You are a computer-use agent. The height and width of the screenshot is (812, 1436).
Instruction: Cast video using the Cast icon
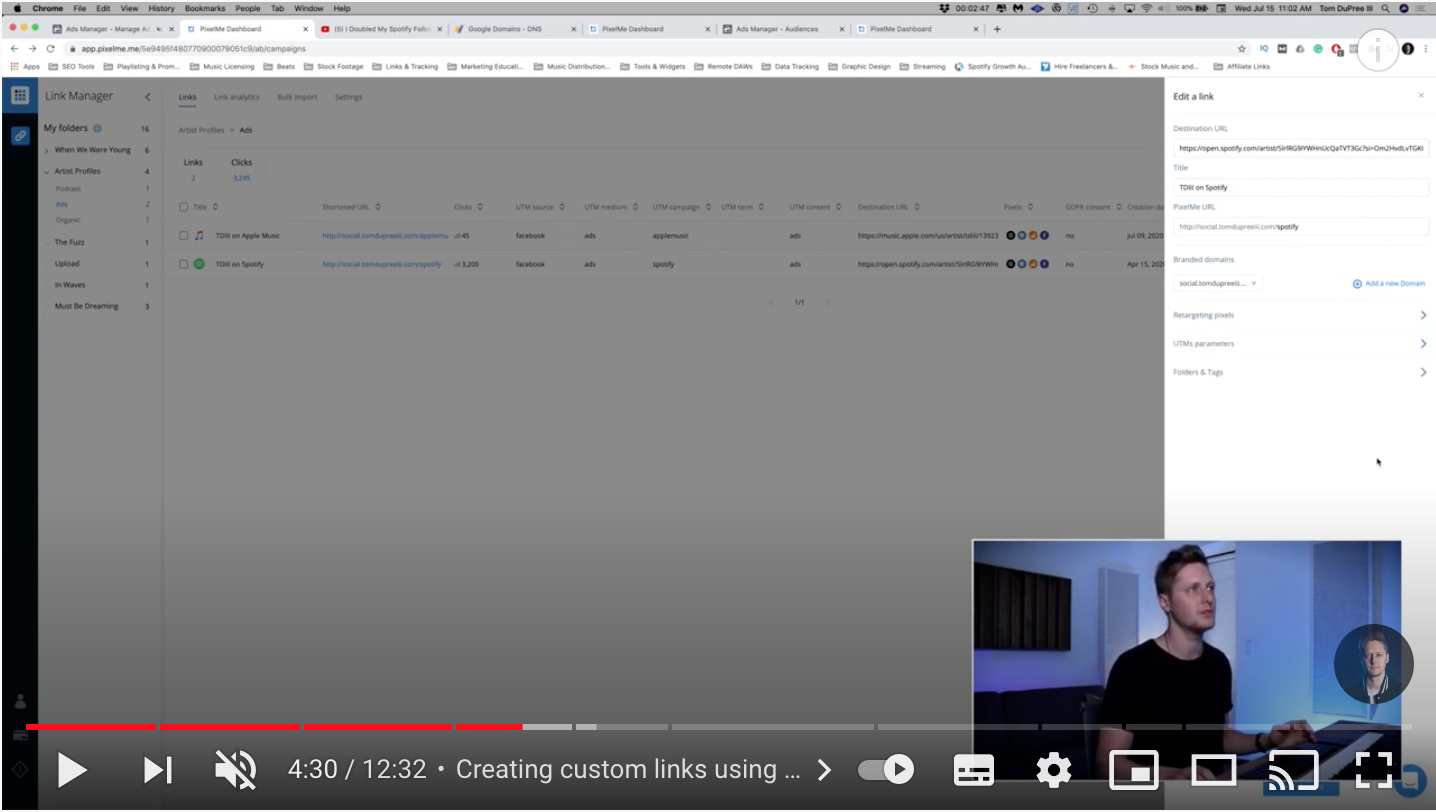(x=1293, y=770)
